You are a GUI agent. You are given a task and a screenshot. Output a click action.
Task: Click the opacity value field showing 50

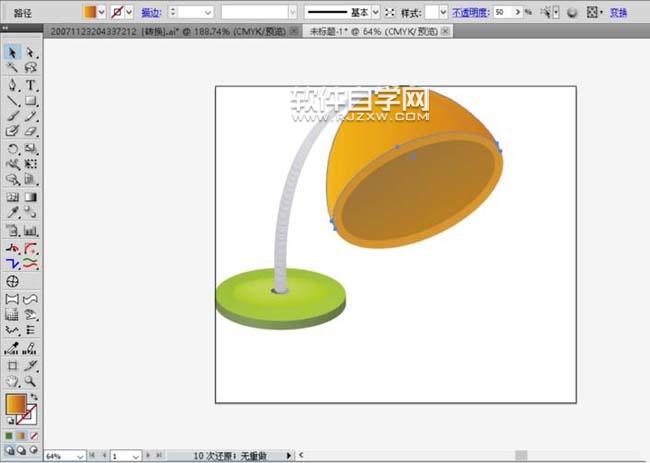coord(503,12)
